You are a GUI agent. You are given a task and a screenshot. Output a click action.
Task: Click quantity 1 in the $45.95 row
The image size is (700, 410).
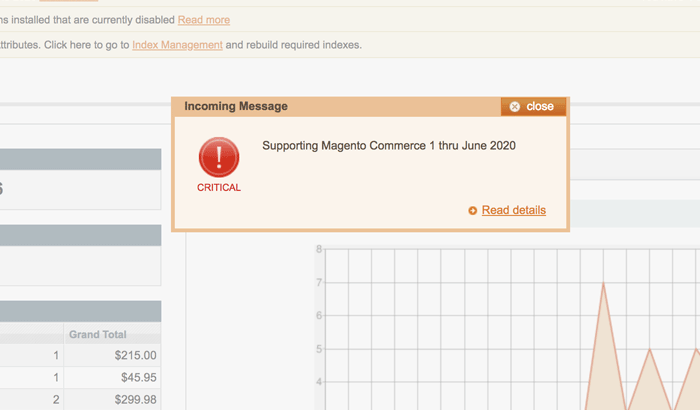[56, 377]
